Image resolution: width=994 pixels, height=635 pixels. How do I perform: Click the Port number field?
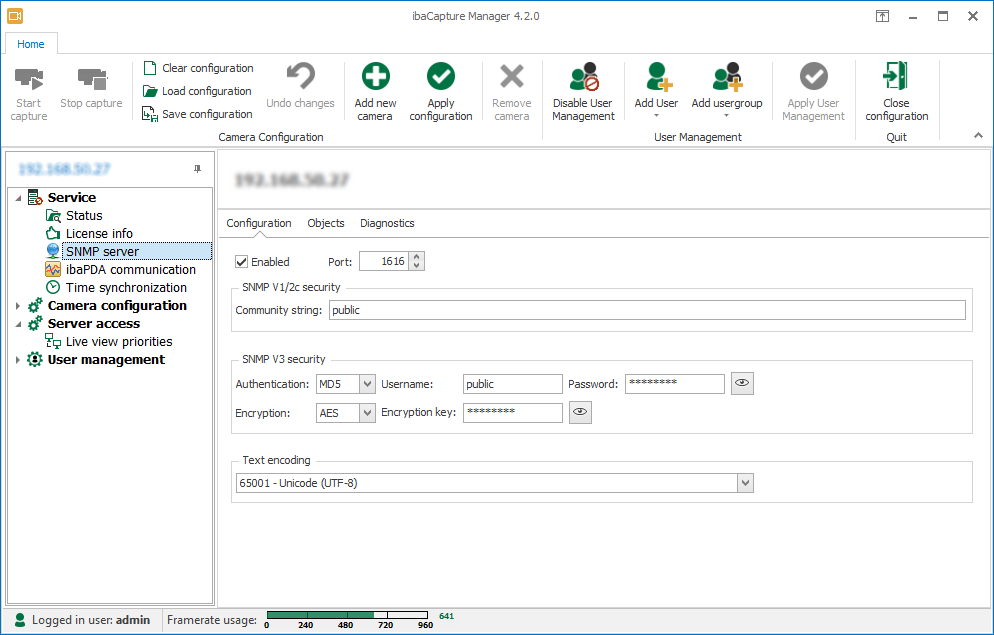click(x=385, y=261)
